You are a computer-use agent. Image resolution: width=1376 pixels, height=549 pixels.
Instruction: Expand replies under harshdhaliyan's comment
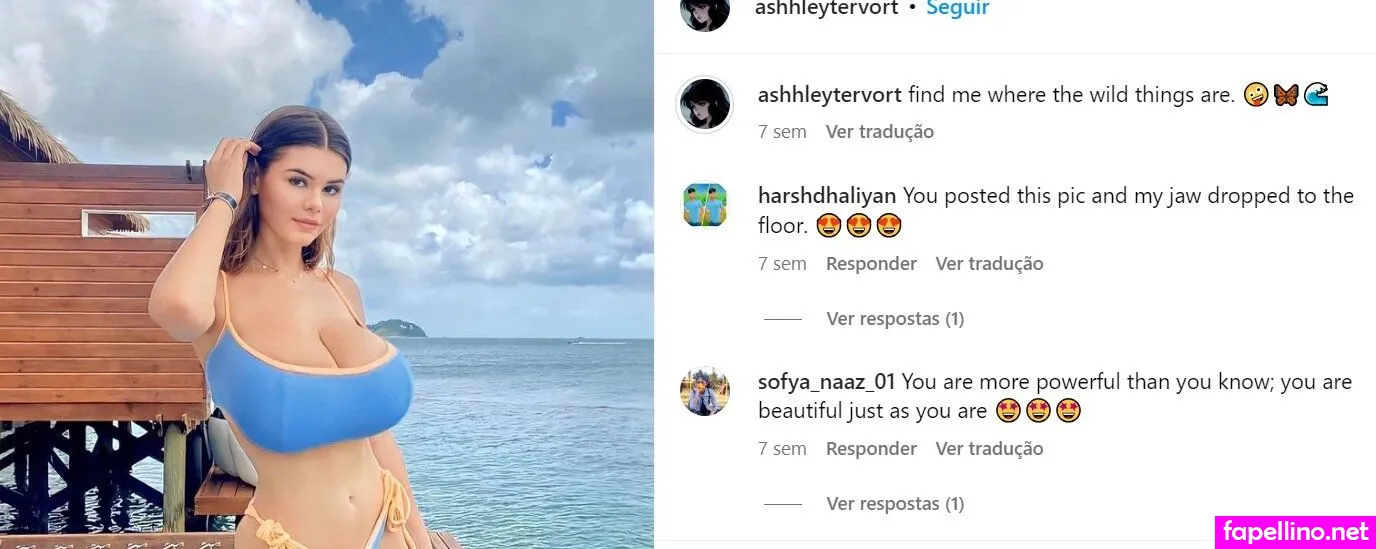pos(895,319)
